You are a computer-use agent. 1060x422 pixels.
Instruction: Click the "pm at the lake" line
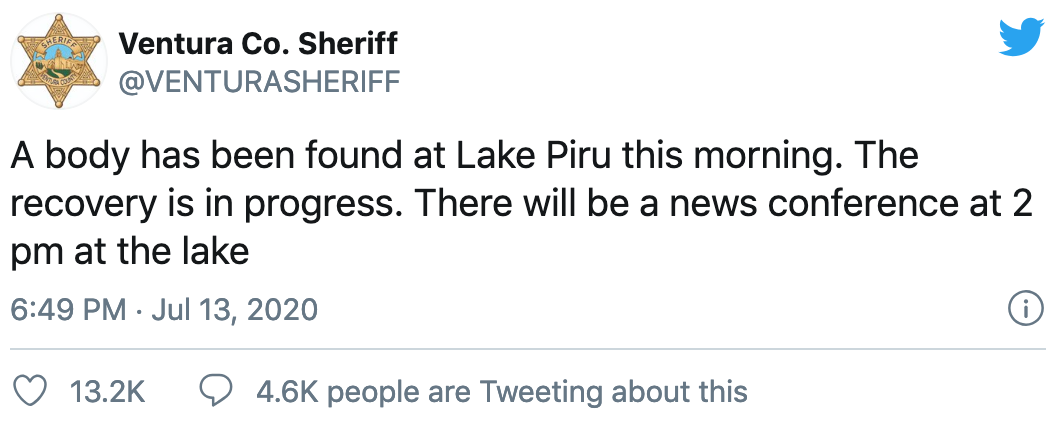coord(130,254)
